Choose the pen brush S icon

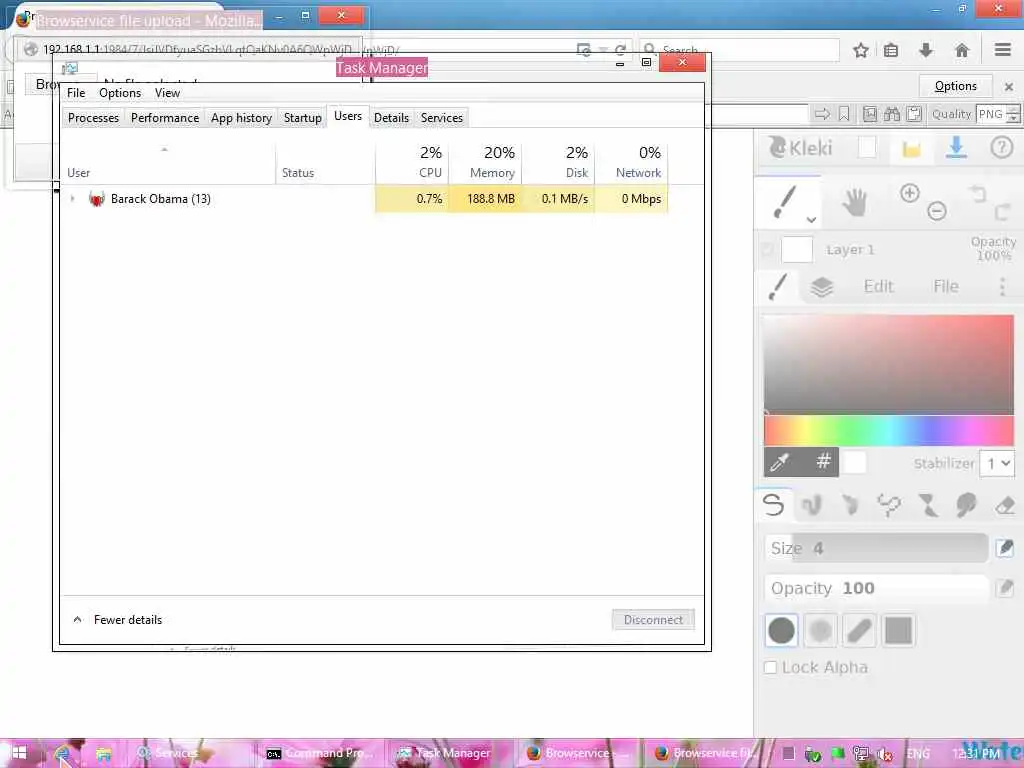pos(773,505)
